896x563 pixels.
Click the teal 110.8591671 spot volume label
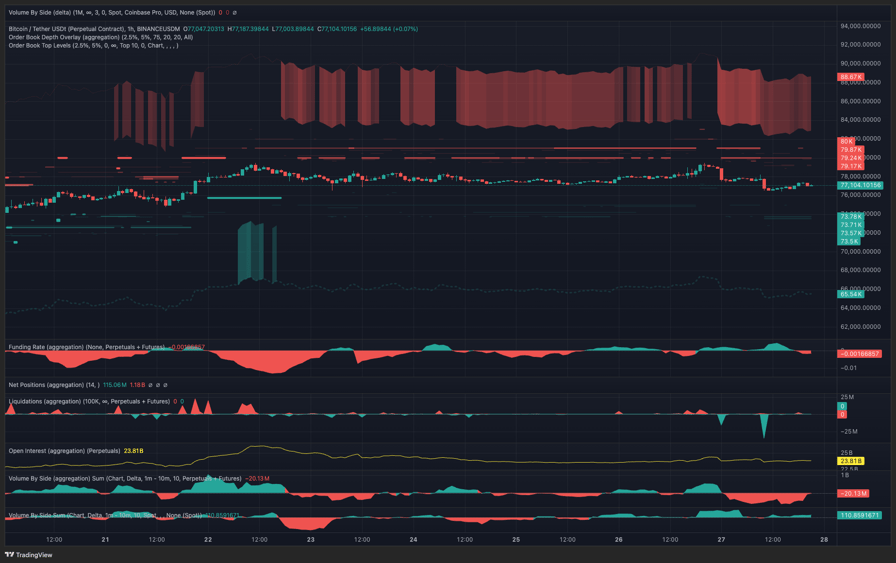tap(859, 515)
